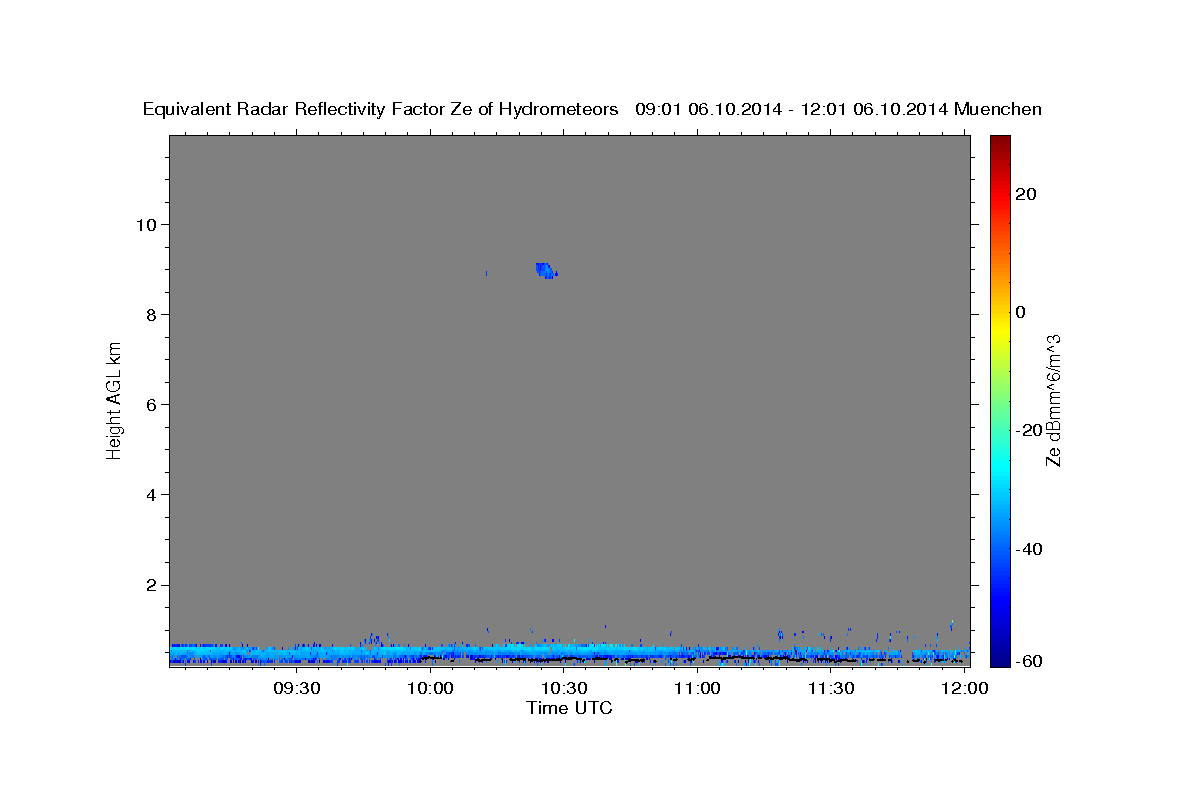
Task: Click the 11:30 time tick label
Action: (x=830, y=689)
